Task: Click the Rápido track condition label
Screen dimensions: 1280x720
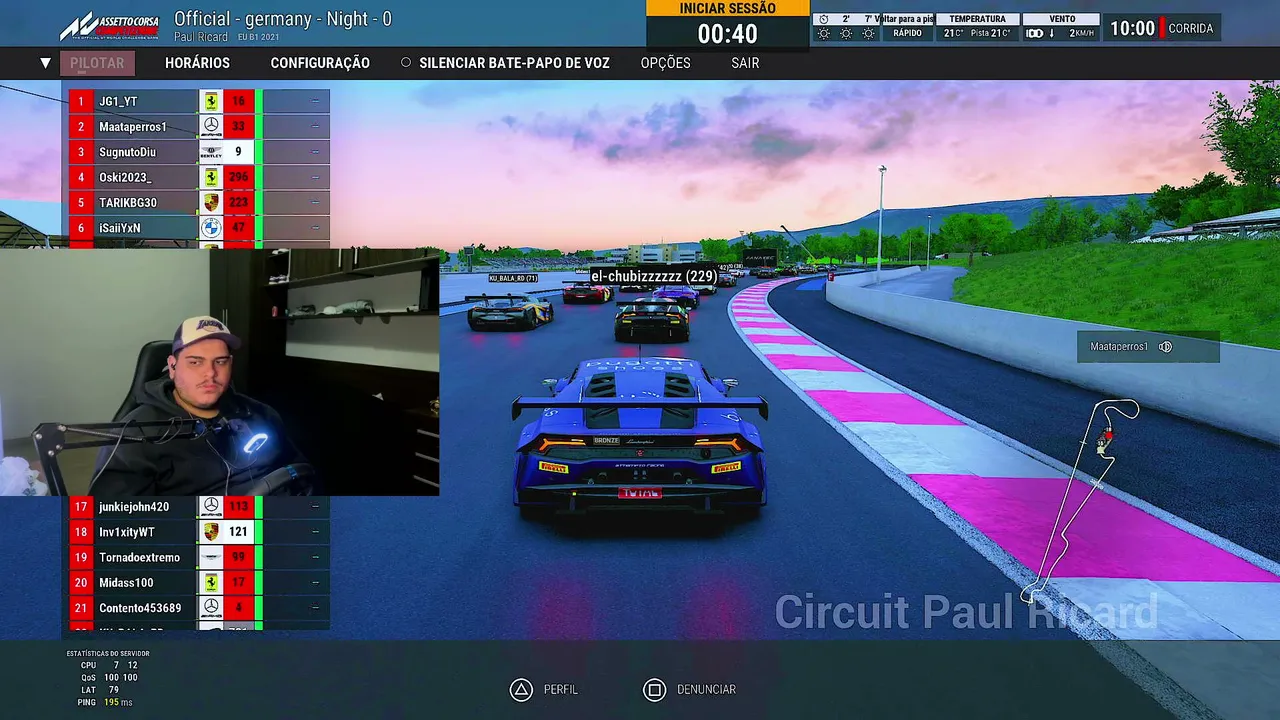Action: [x=908, y=33]
